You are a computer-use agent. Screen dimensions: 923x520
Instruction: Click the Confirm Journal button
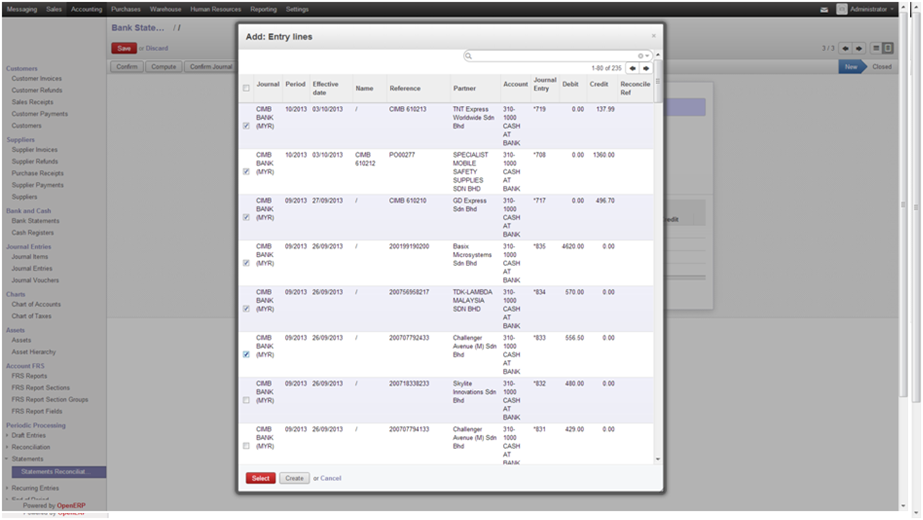(211, 67)
